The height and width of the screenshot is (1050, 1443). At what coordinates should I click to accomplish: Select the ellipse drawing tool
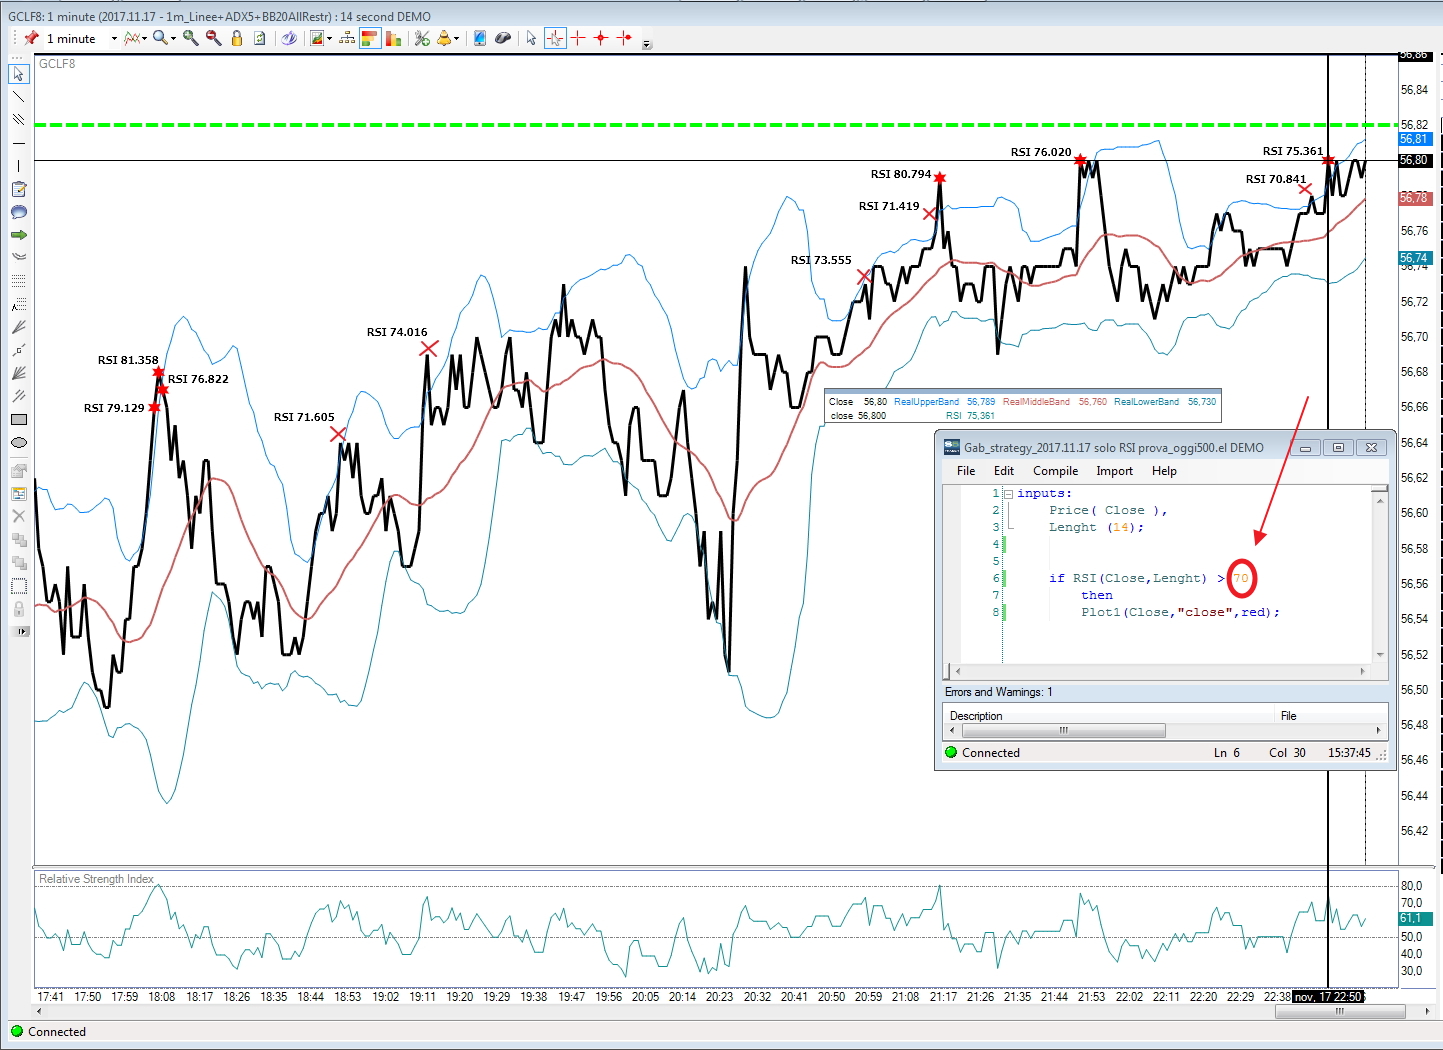tap(18, 442)
